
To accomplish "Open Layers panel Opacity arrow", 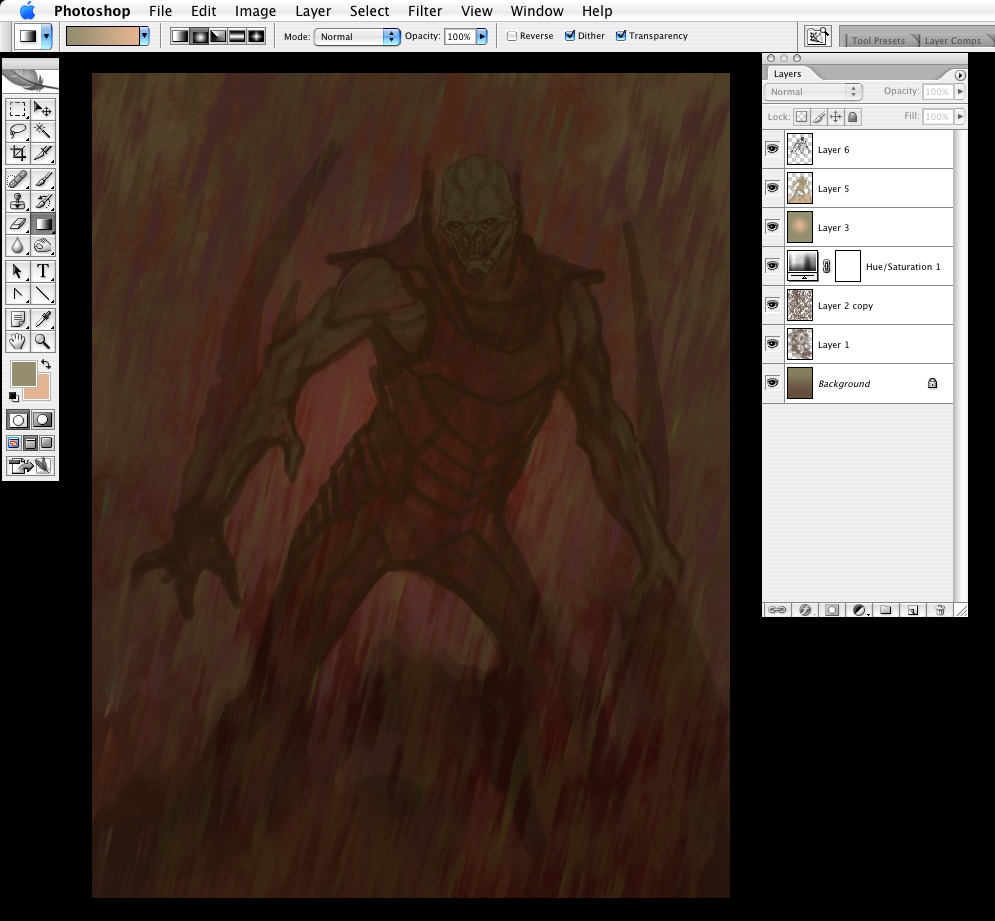I will tap(960, 91).
